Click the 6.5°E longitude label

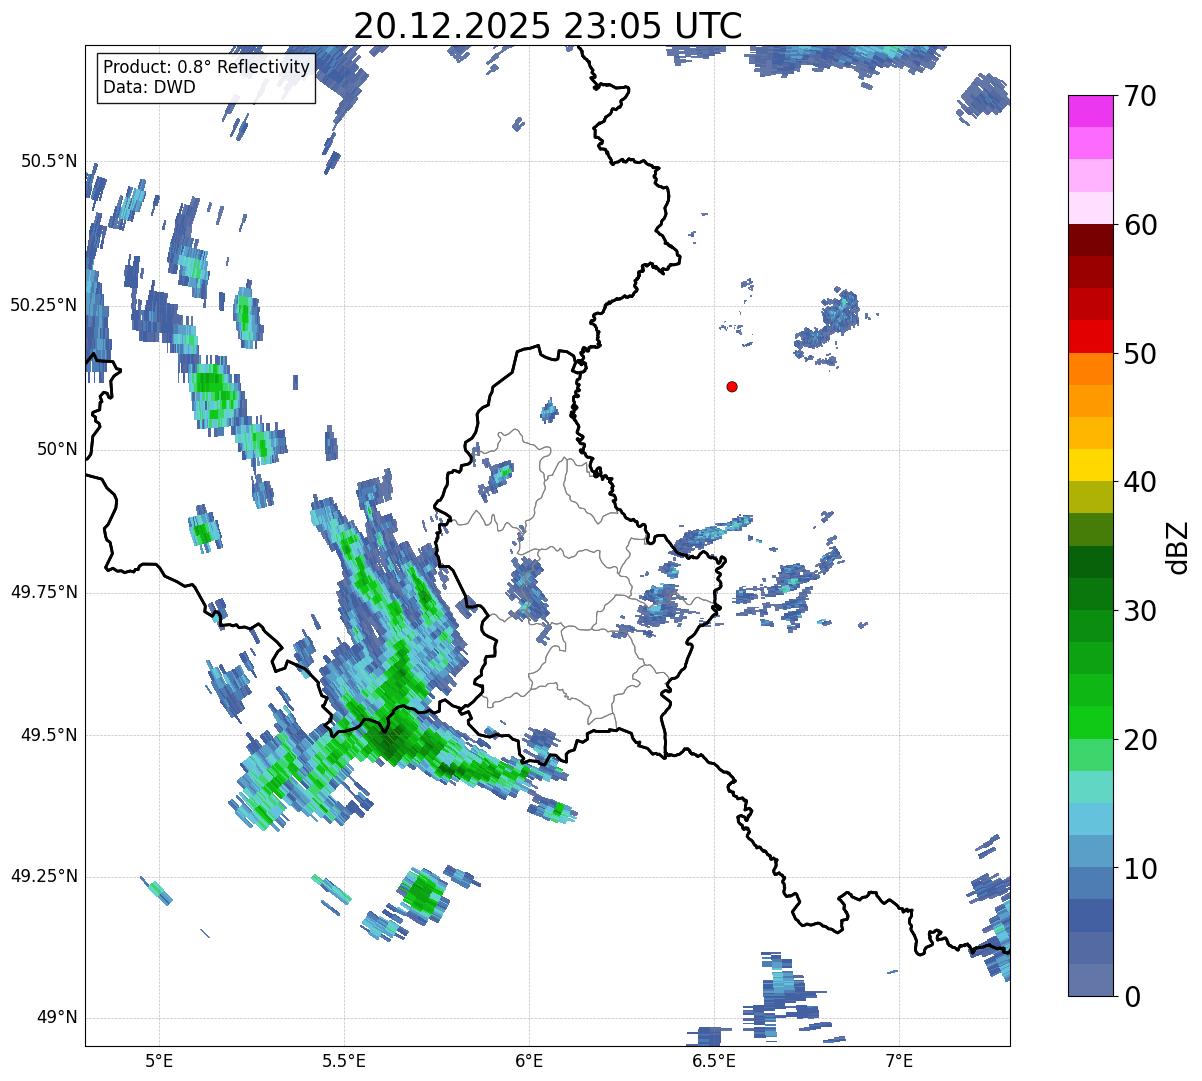(714, 1060)
